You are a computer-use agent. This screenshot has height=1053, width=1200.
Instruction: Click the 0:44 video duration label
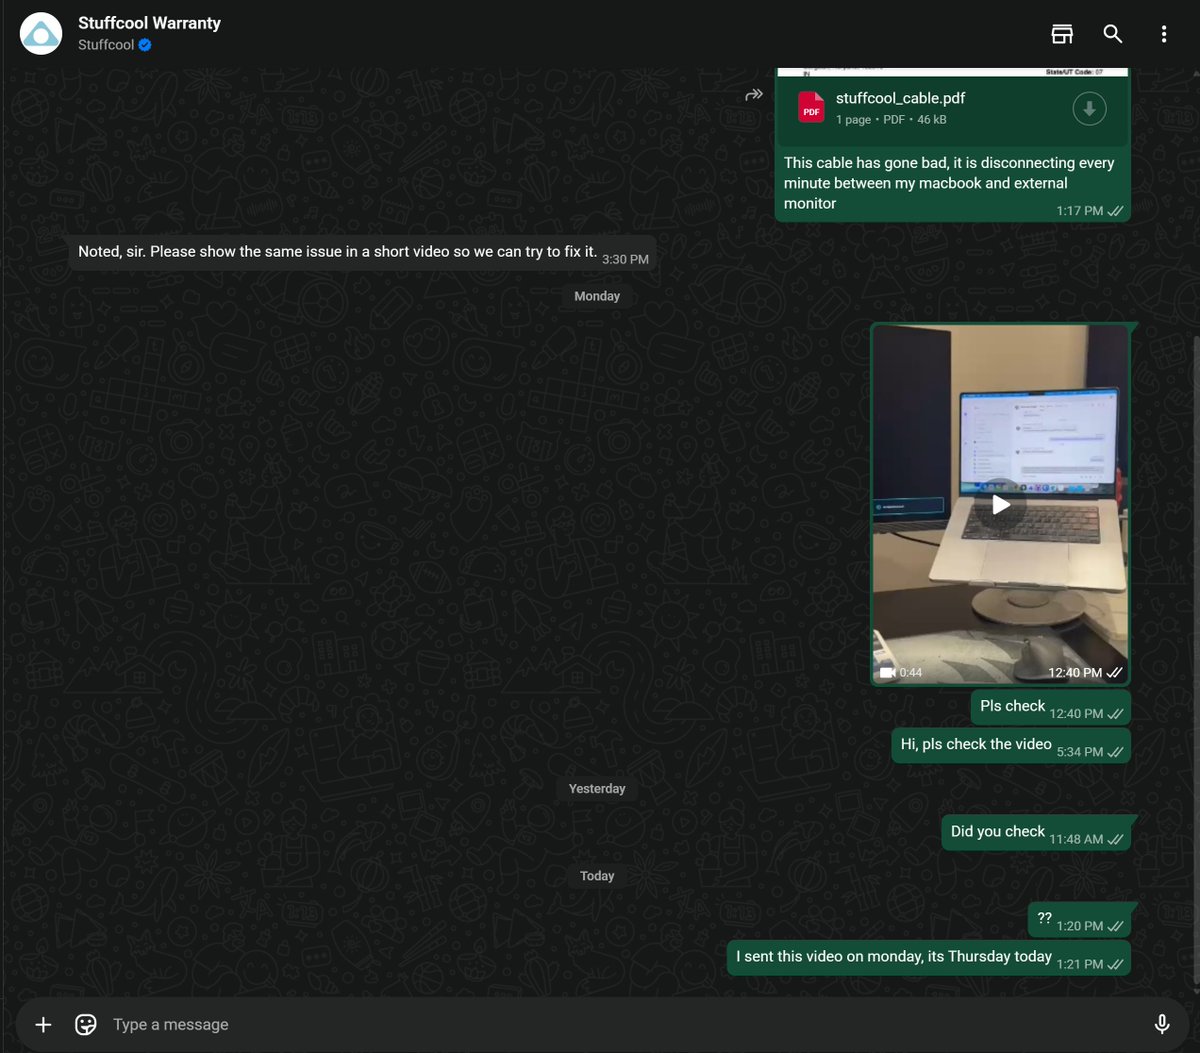tap(910, 673)
